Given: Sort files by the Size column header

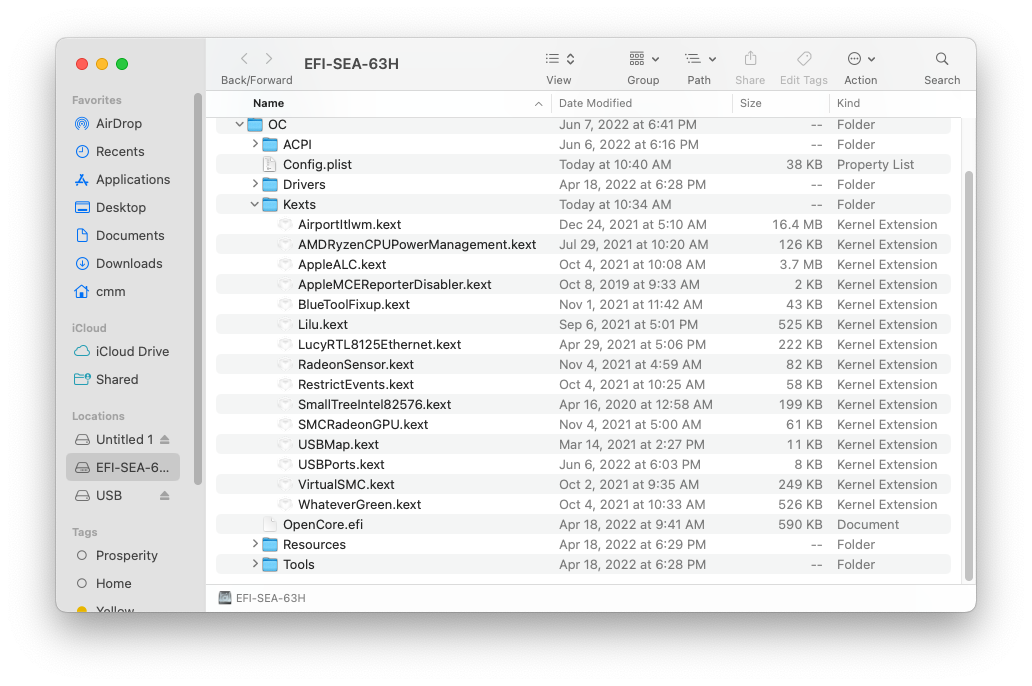Looking at the screenshot, I should click(750, 103).
